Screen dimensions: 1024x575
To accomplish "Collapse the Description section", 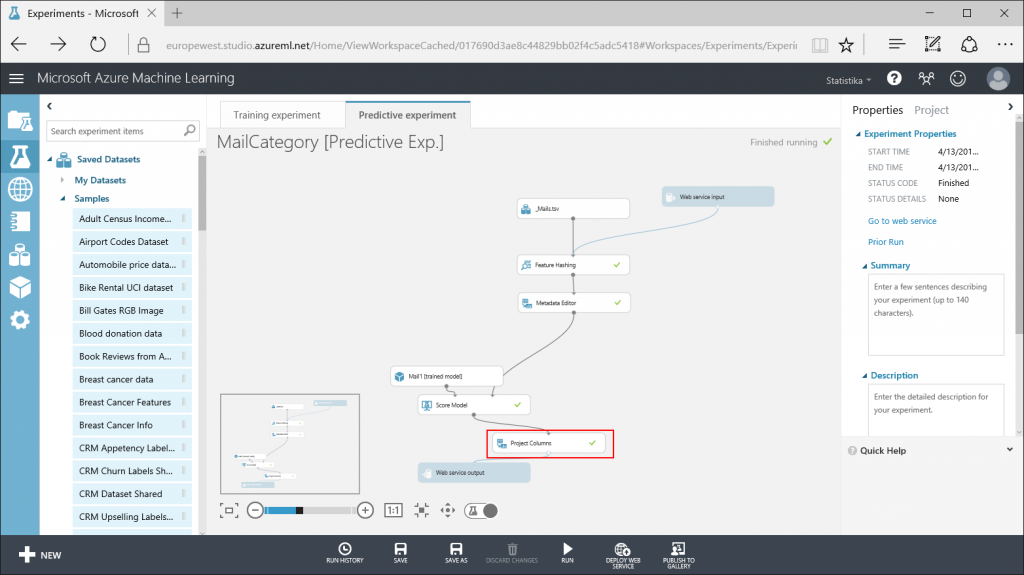I will pos(865,376).
